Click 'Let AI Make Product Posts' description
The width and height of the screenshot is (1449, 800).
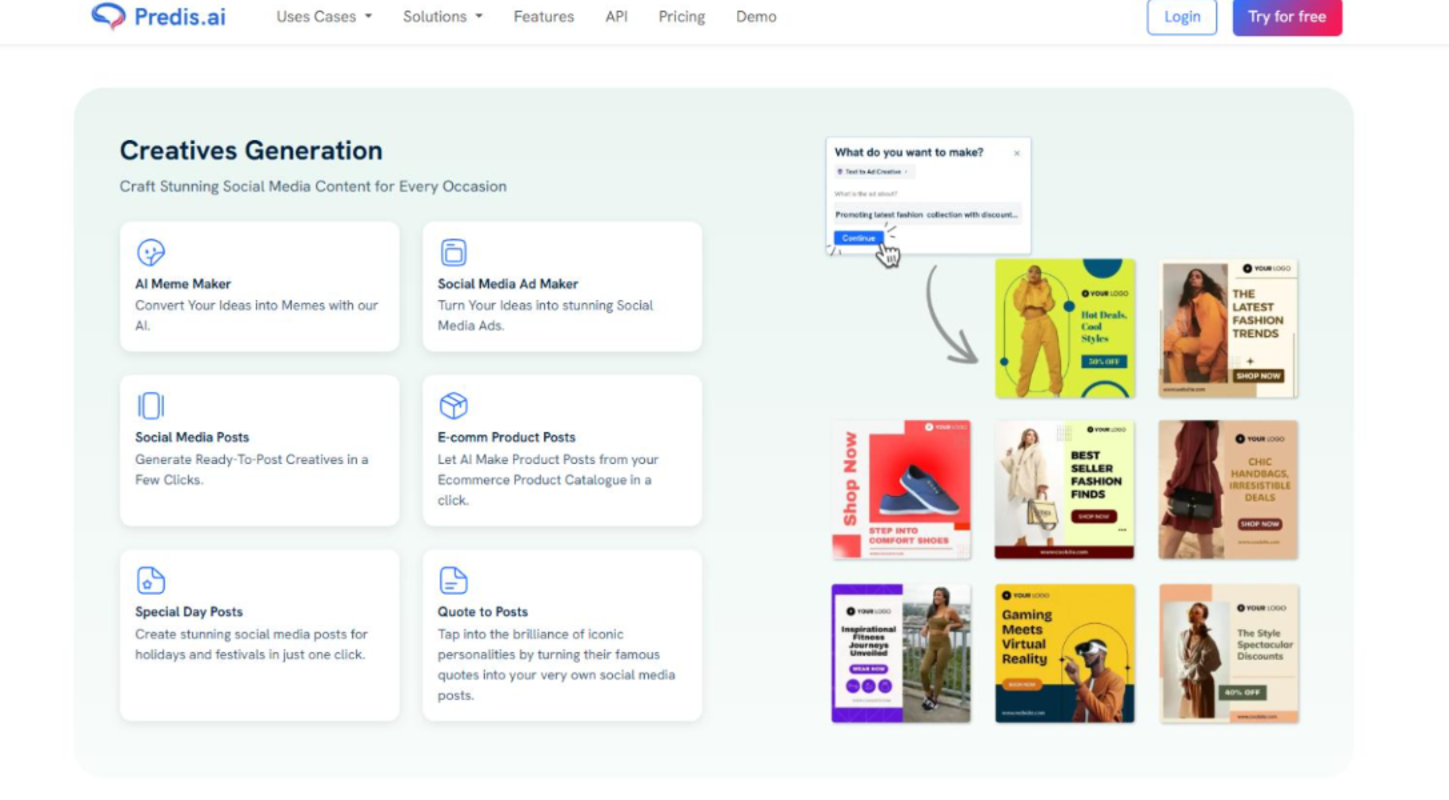(x=548, y=480)
